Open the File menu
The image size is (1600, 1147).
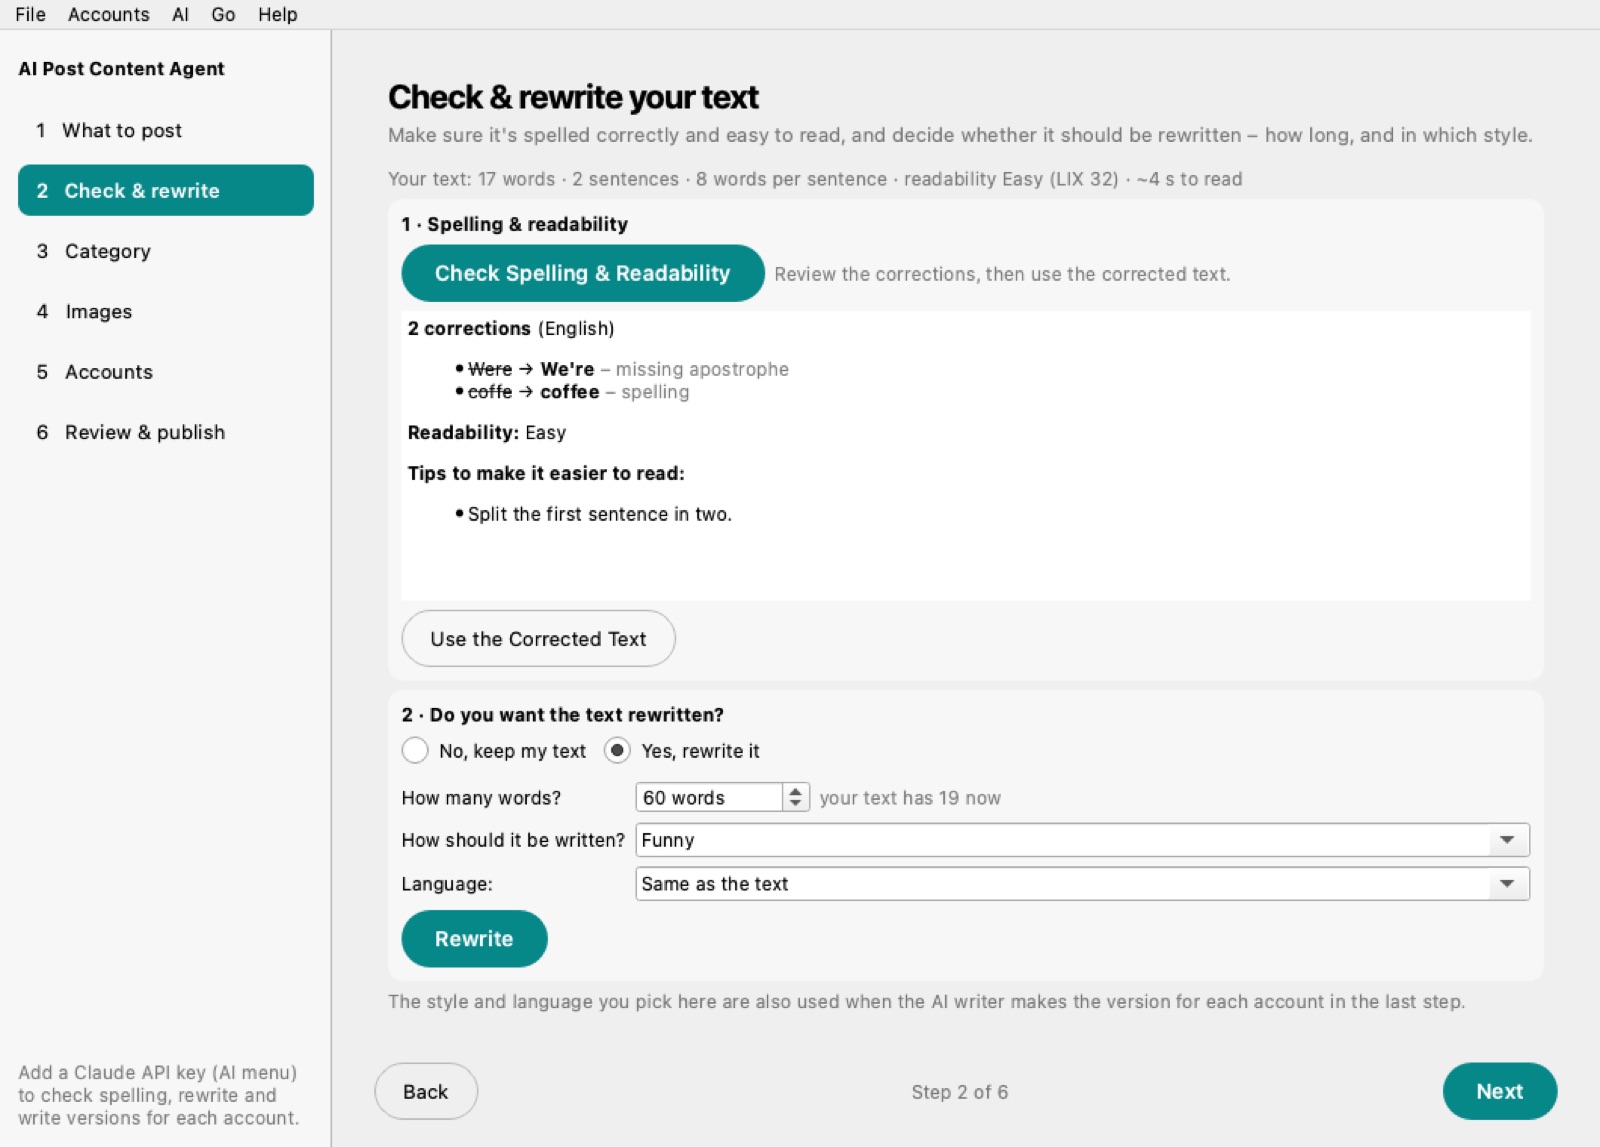30,14
